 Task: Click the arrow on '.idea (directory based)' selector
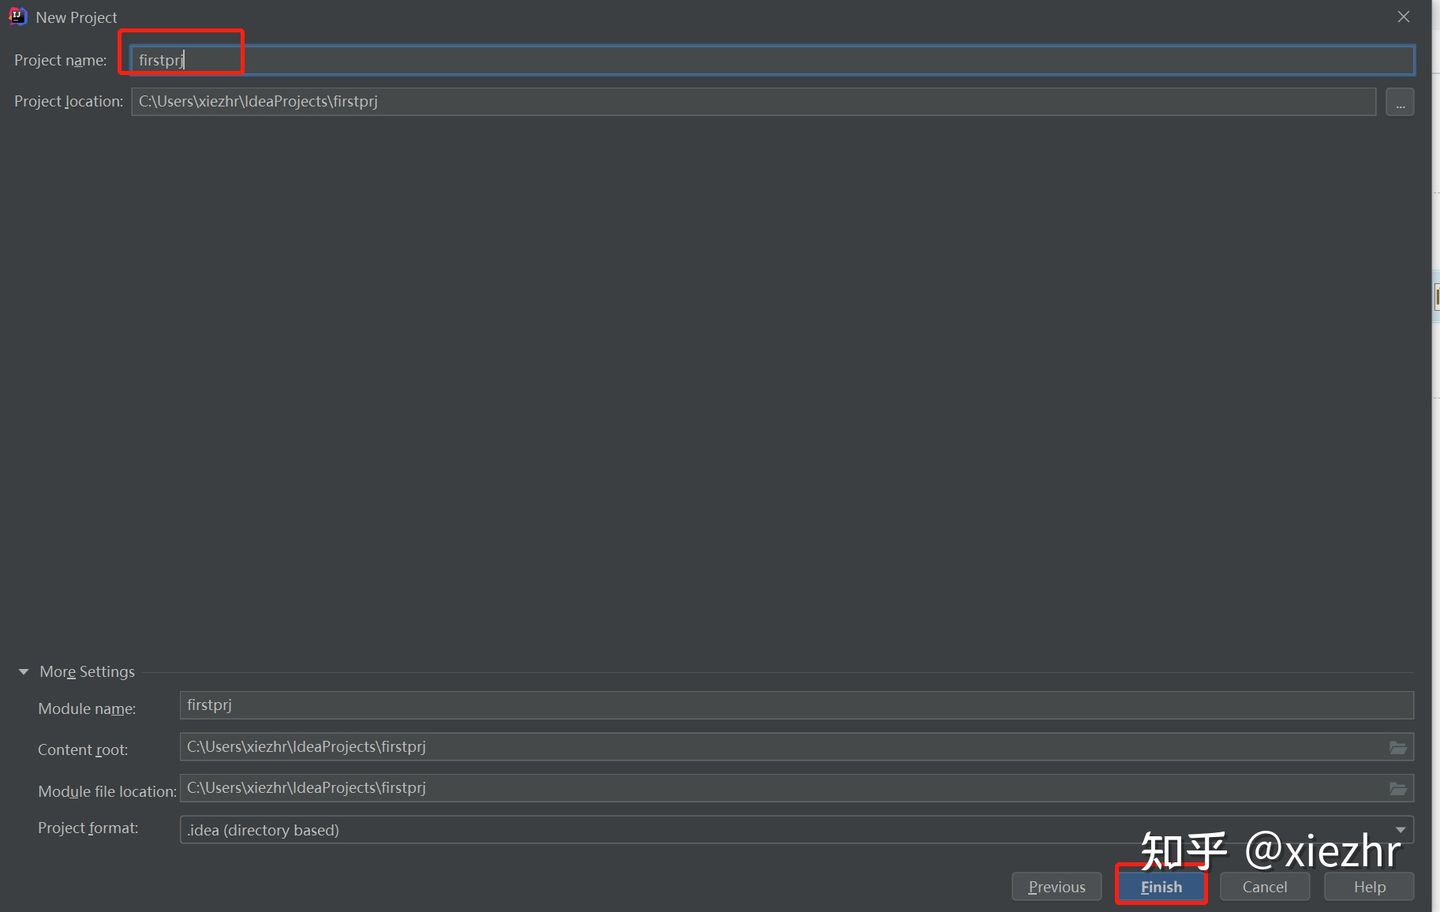click(x=1400, y=829)
